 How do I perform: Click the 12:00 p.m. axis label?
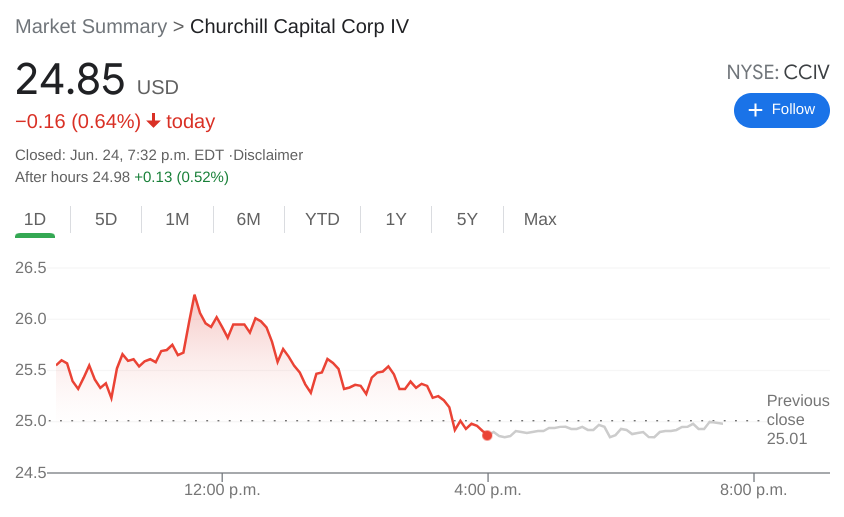point(222,490)
